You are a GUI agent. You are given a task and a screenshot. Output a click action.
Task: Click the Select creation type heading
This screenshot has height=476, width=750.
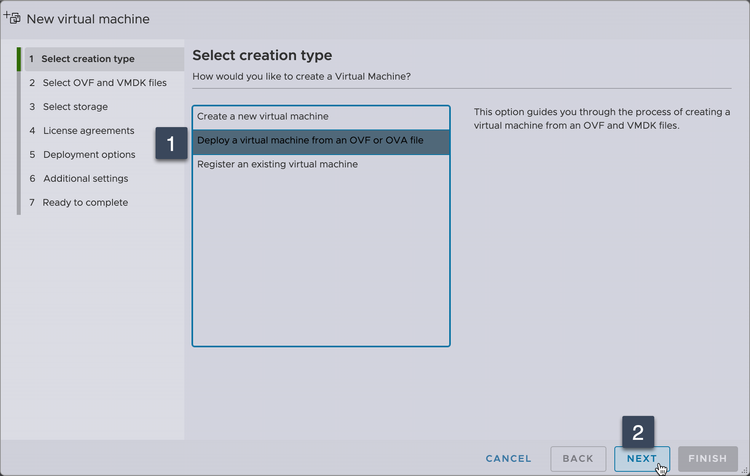click(x=262, y=55)
